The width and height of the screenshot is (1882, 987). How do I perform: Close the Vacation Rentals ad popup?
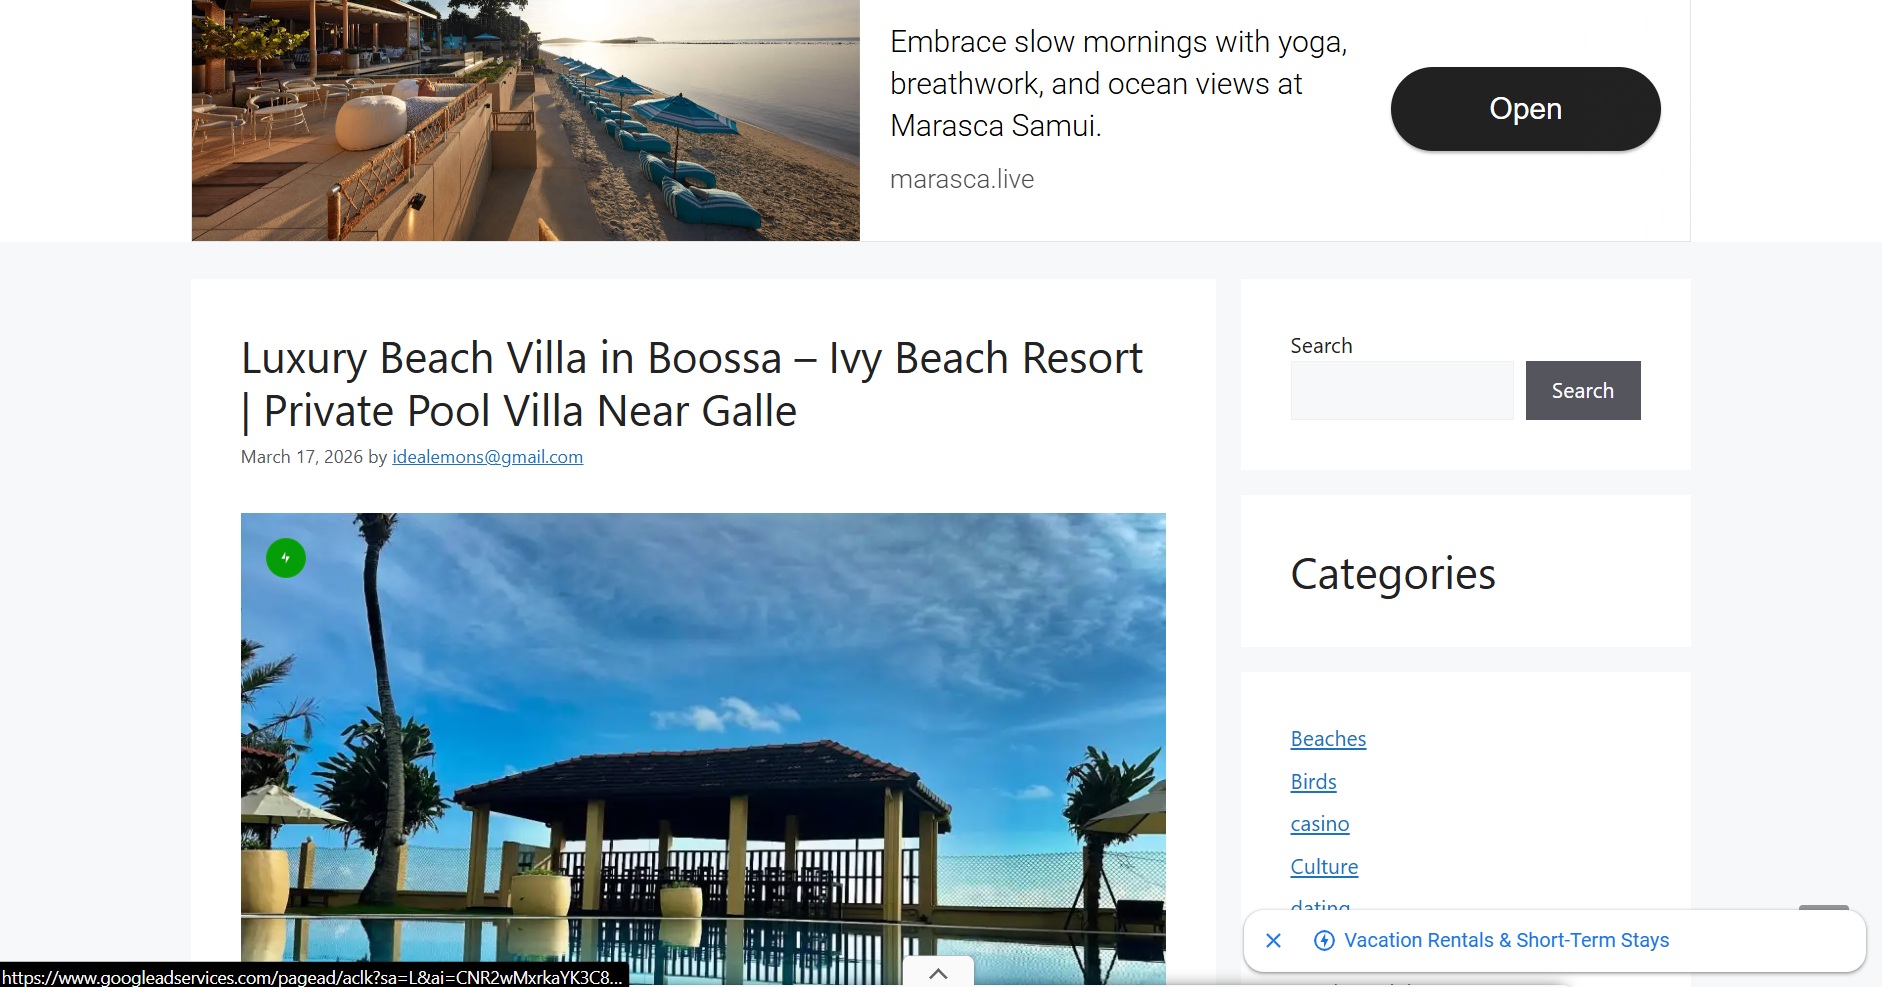tap(1273, 940)
